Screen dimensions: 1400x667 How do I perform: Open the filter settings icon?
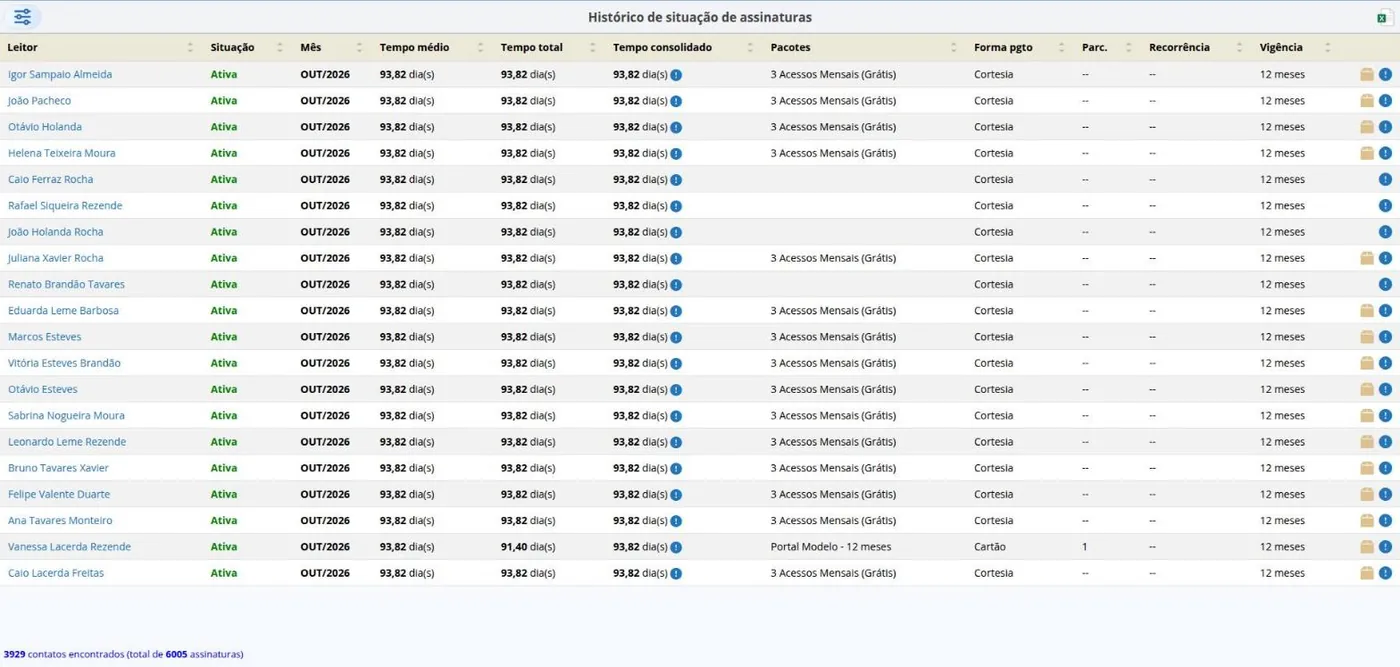point(23,17)
